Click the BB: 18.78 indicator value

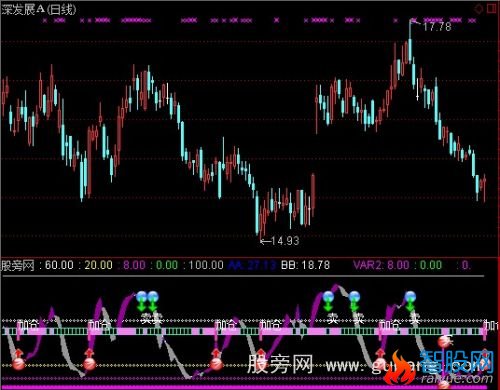(305, 265)
